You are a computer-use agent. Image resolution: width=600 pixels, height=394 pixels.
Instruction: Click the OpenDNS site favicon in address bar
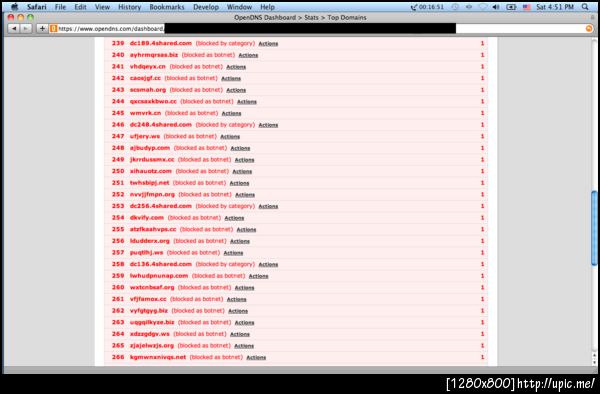pyautogui.click(x=54, y=28)
